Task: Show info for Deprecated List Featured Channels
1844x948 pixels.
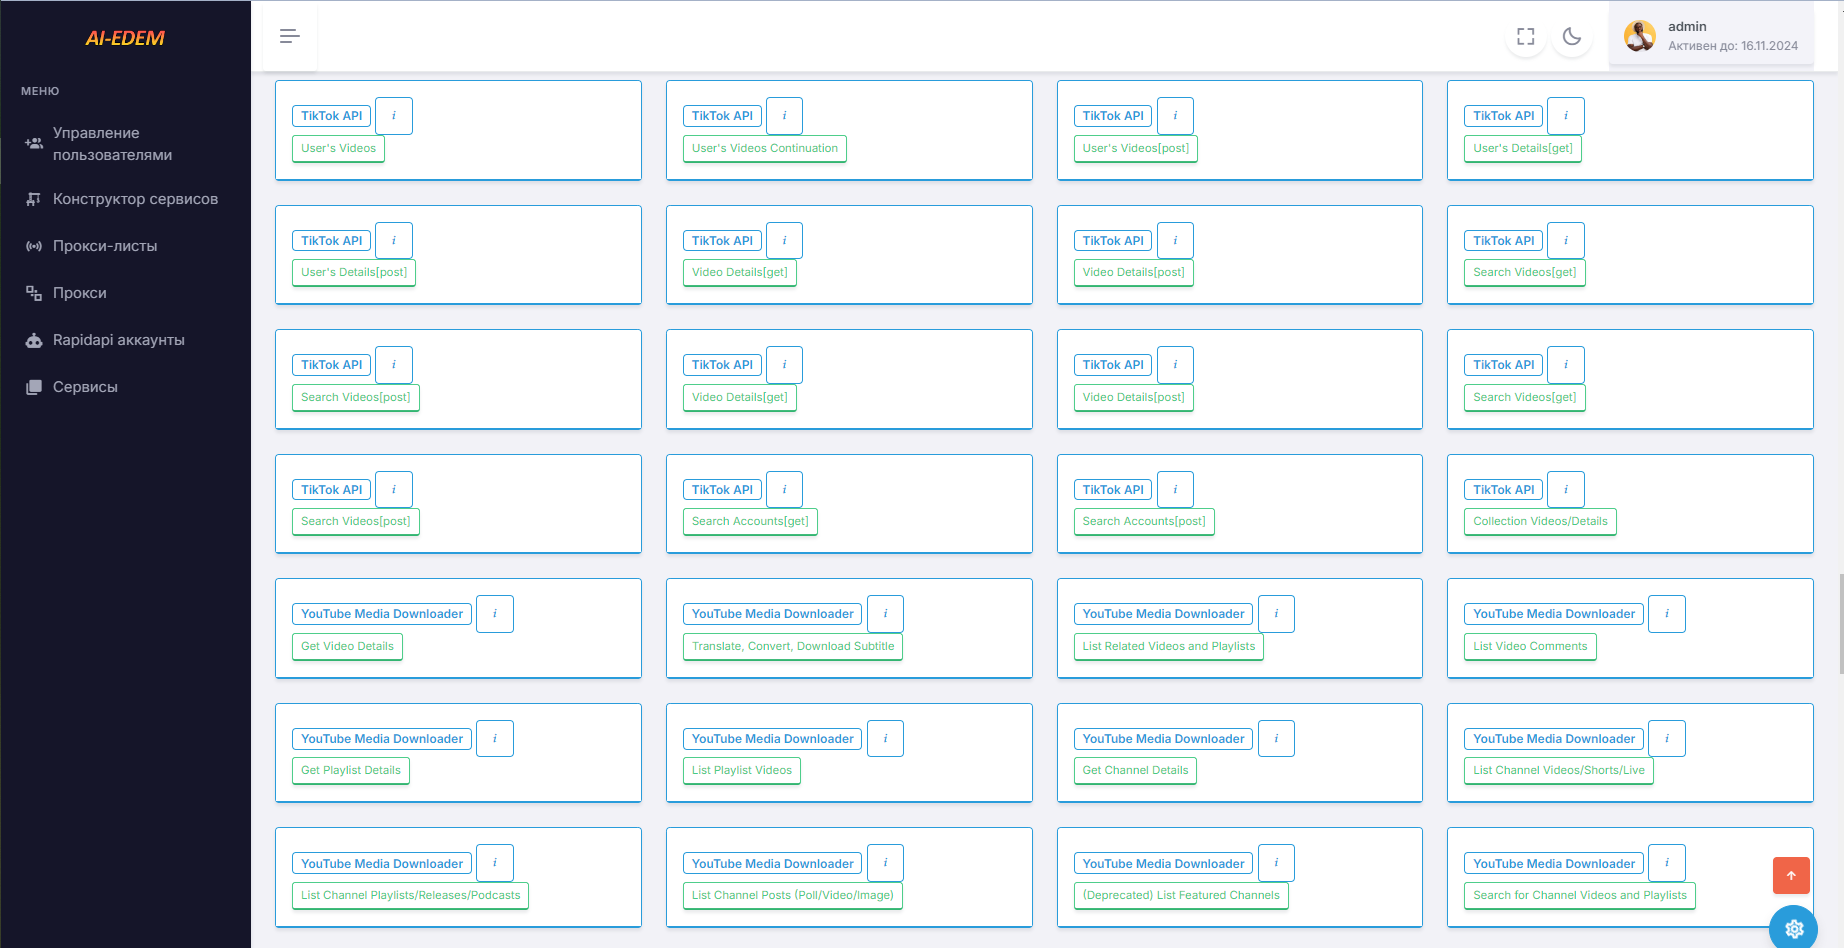Action: pos(1276,863)
